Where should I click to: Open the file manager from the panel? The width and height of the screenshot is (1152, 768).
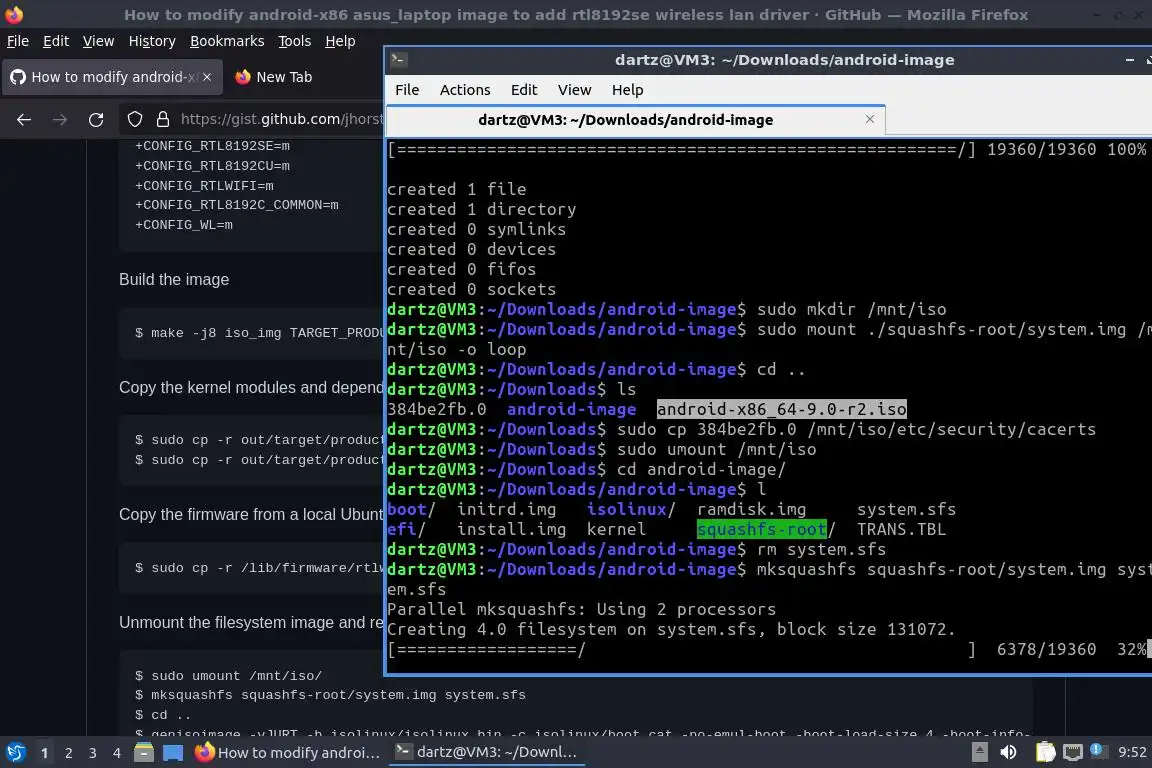click(144, 753)
